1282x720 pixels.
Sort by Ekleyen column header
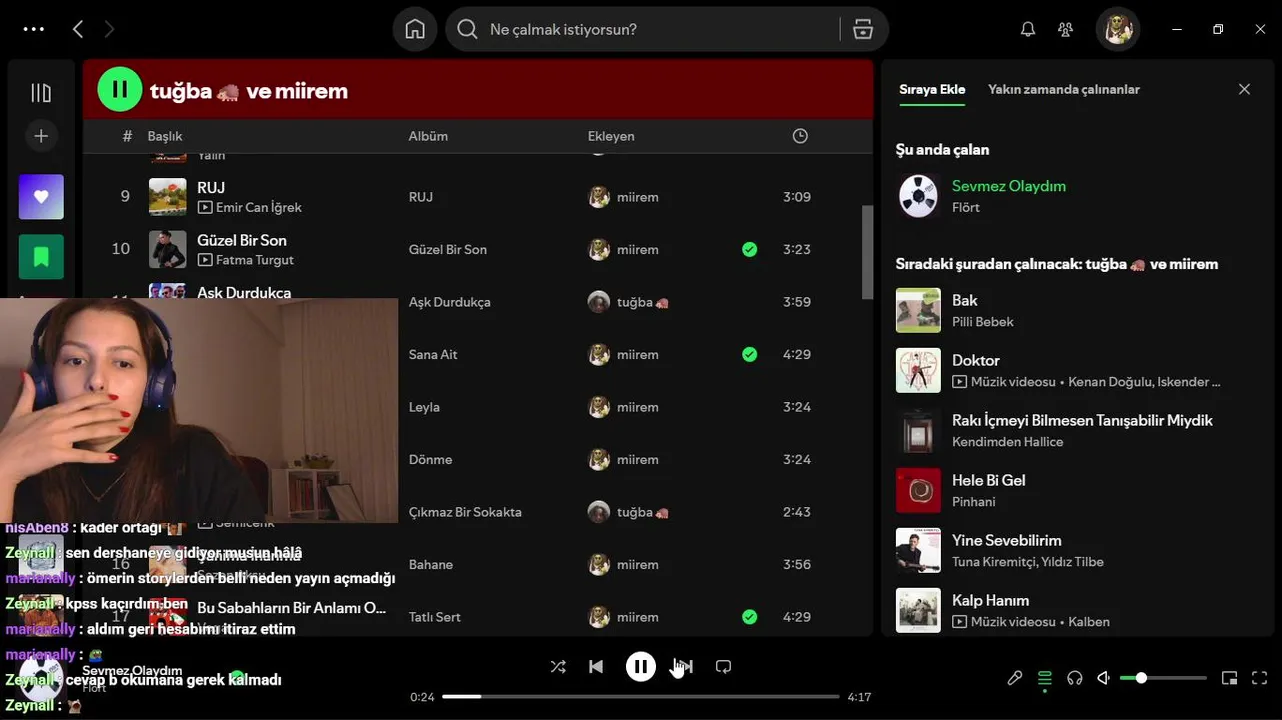(611, 136)
